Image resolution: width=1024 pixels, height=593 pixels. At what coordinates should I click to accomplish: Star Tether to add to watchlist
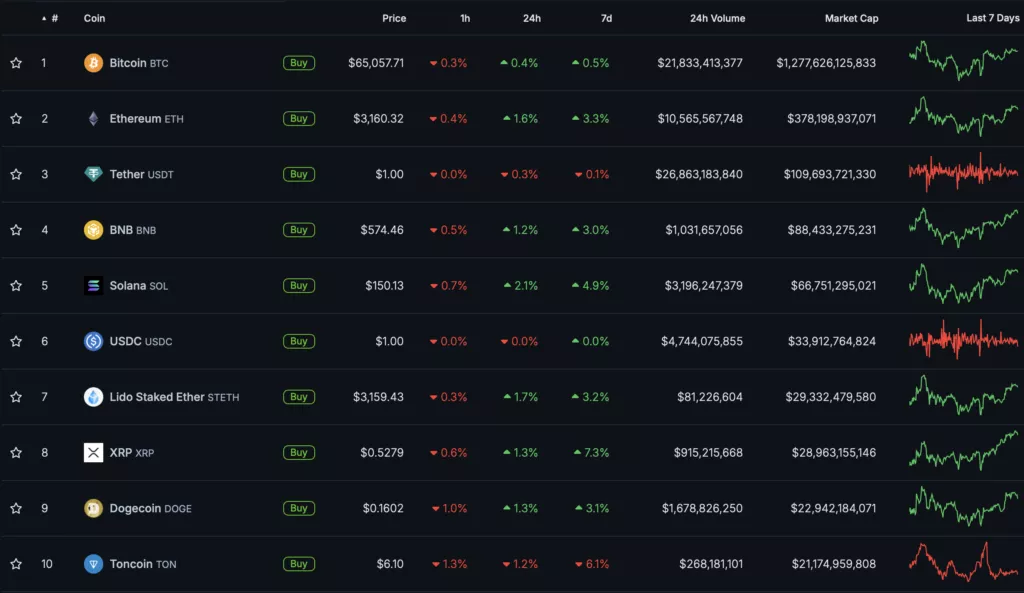point(16,174)
